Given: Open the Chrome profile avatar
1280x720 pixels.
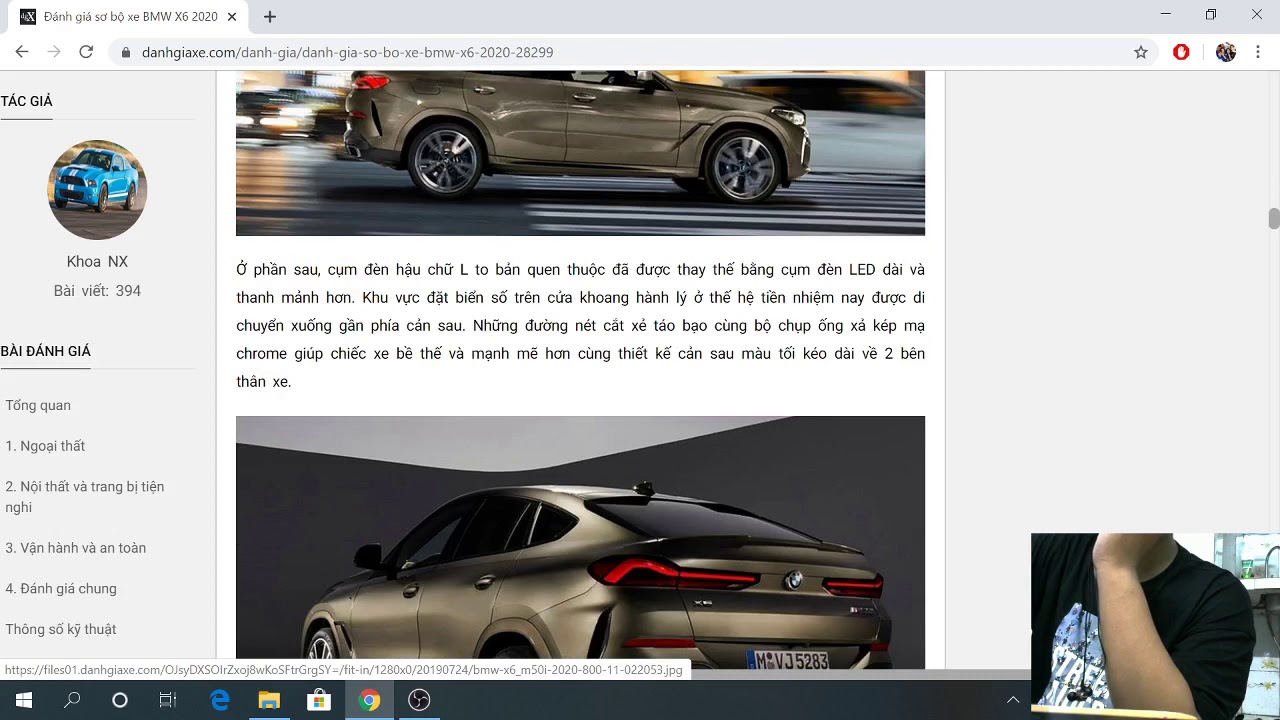Looking at the screenshot, I should click(x=1226, y=52).
